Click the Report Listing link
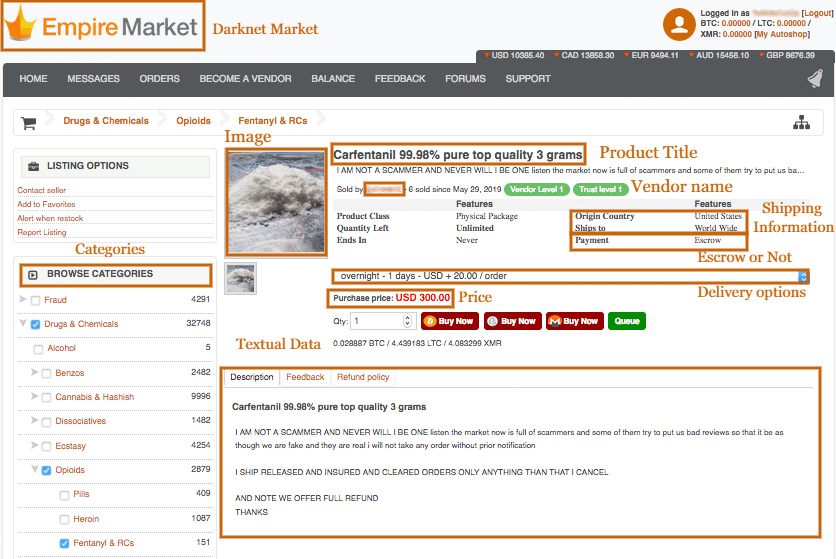Screen dimensions: 836x559 [x=42, y=233]
